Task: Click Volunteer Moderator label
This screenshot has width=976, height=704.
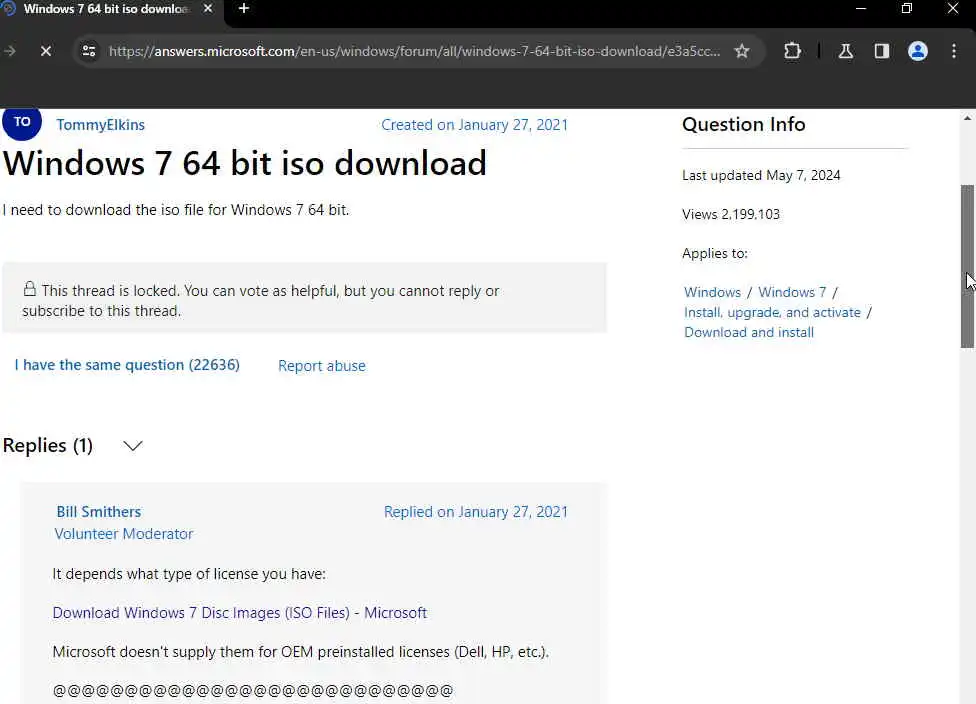Action: pyautogui.click(x=124, y=534)
